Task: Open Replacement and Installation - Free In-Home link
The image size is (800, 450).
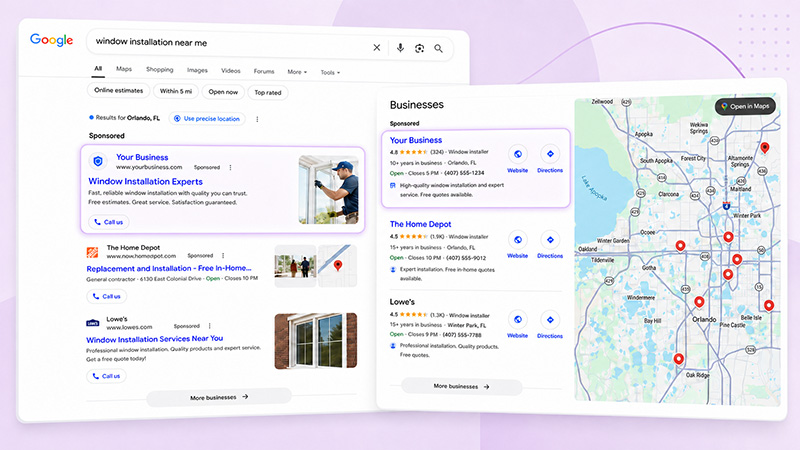Action: [169, 268]
